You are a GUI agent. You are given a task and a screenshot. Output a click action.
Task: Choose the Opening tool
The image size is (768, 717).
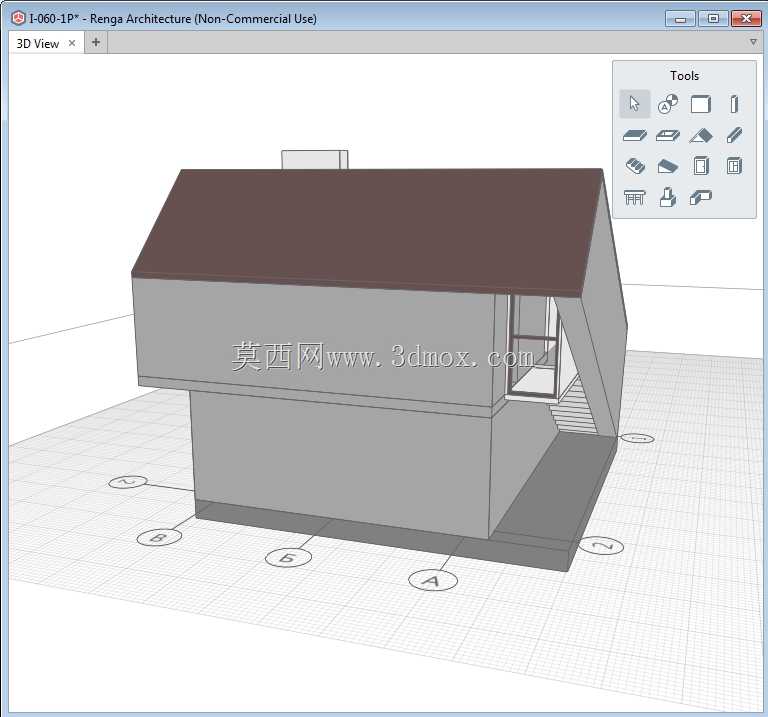coord(668,135)
